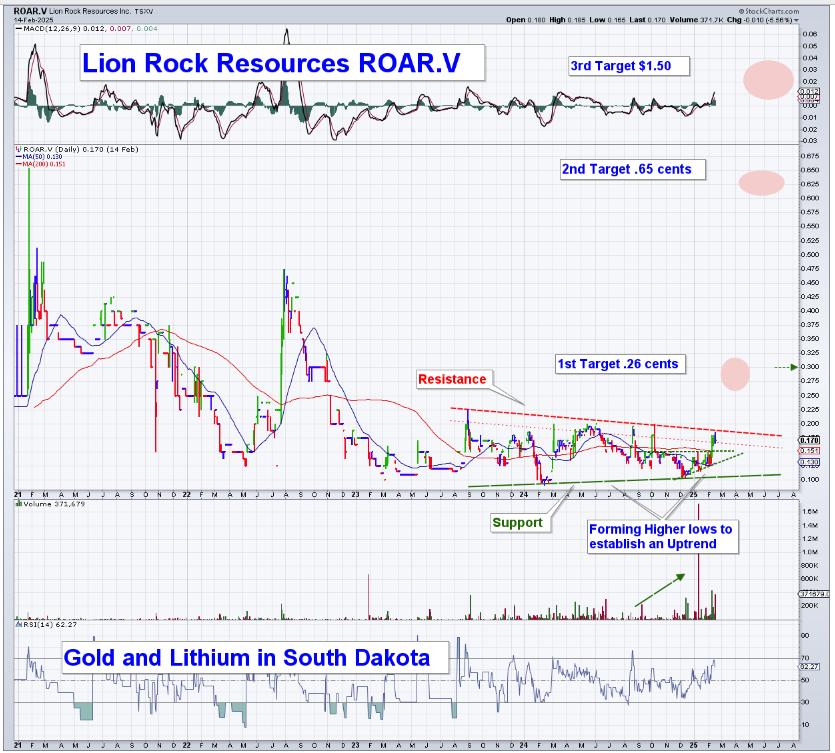Click the green Support label
The image size is (835, 753).
click(x=519, y=523)
